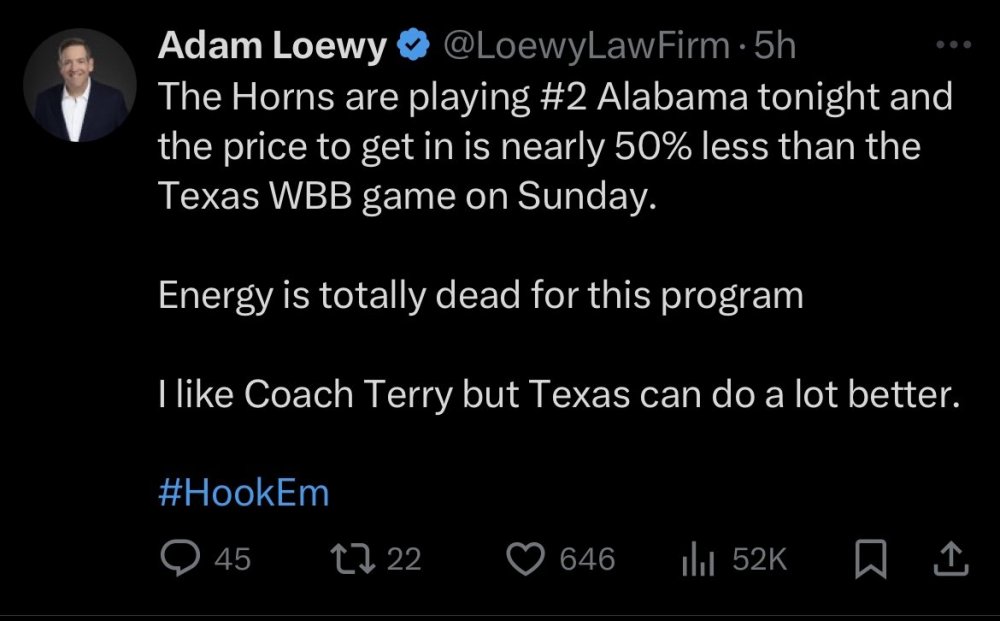Reply using the speech bubble icon

coord(181,559)
